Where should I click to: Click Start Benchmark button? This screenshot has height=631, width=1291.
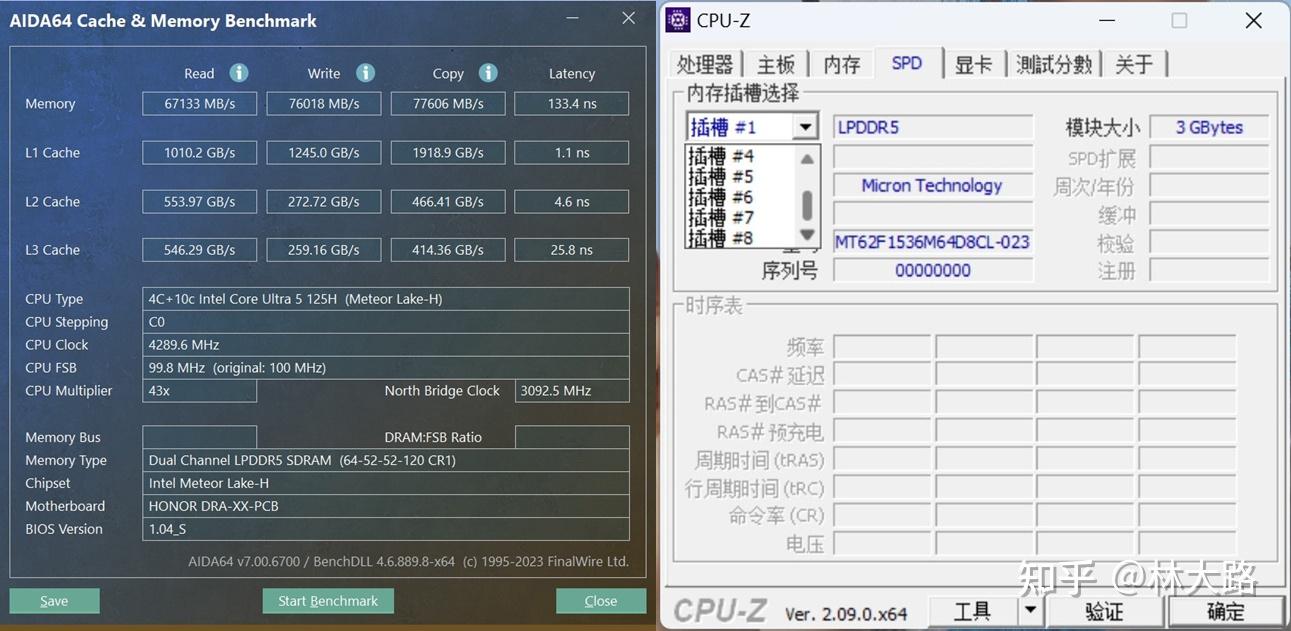coord(328,601)
